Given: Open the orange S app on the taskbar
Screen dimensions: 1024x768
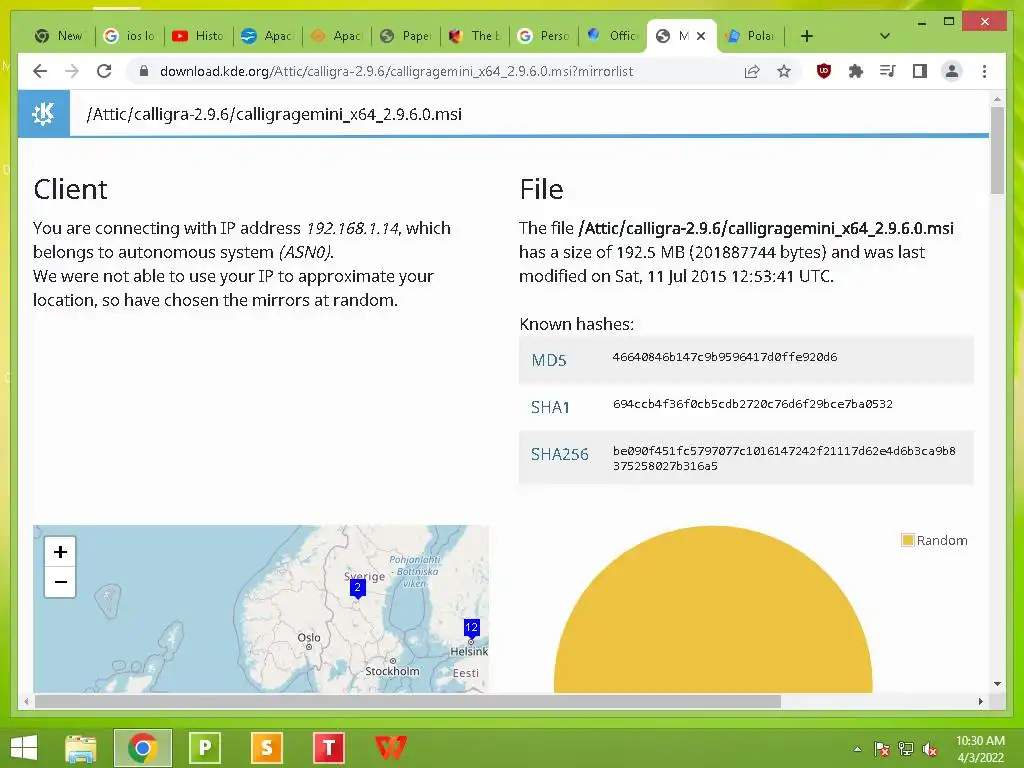Looking at the screenshot, I should pyautogui.click(x=266, y=748).
